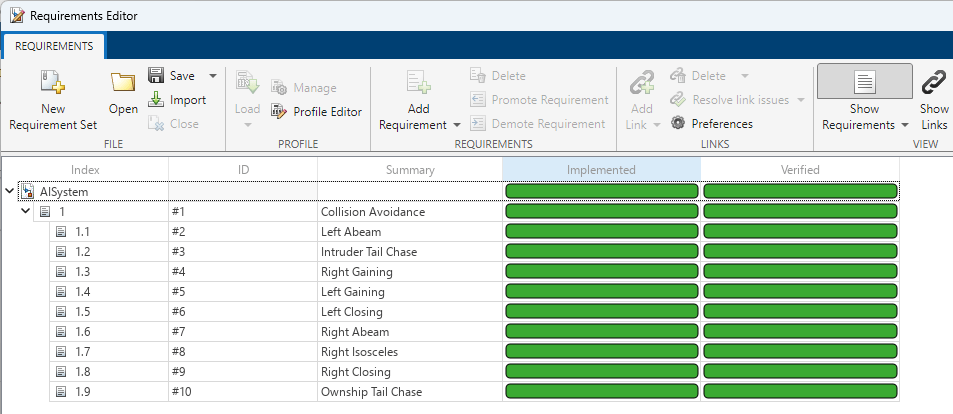Expand the Add Link dropdown arrow
Screen dimensions: 953x414
(656, 125)
